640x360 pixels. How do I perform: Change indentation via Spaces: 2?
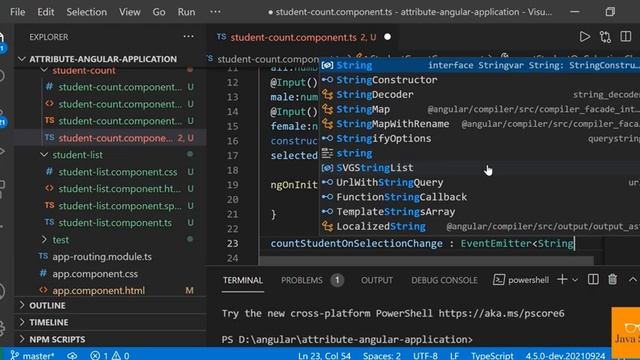[x=382, y=356]
